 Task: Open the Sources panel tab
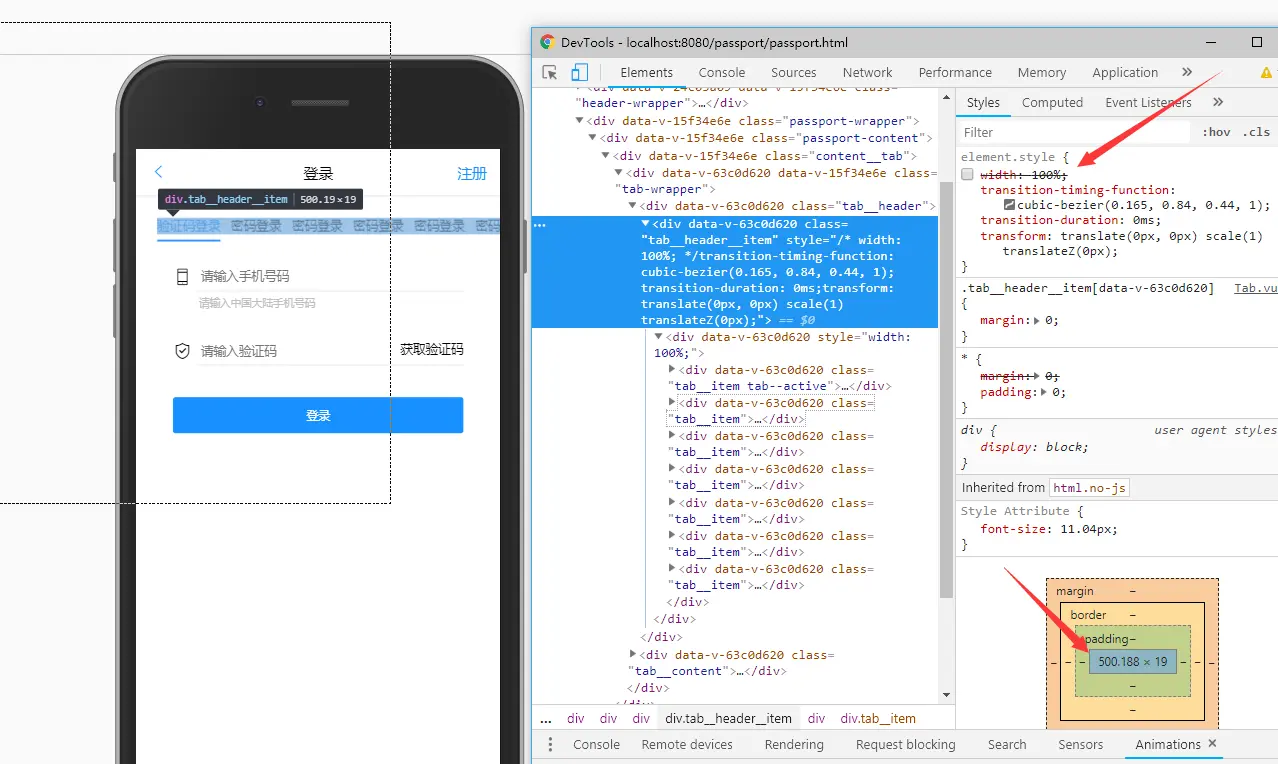[x=794, y=72]
